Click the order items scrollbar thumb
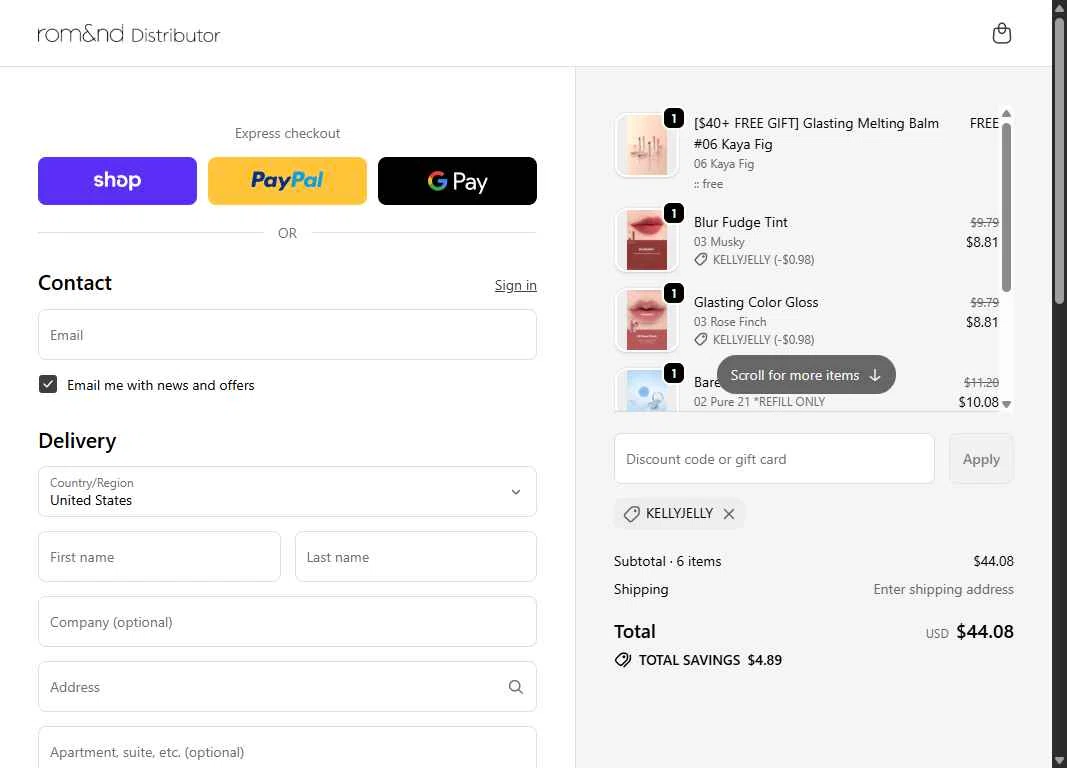Image resolution: width=1067 pixels, height=768 pixels. 1006,207
